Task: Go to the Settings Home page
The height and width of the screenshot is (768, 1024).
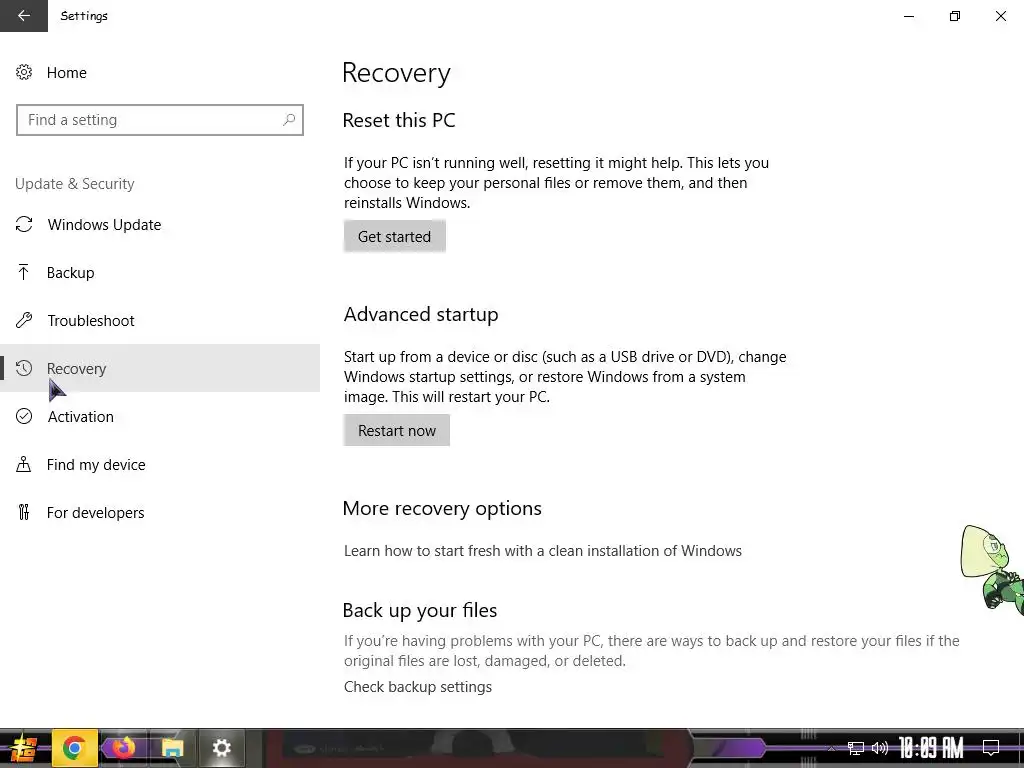Action: tap(160, 72)
